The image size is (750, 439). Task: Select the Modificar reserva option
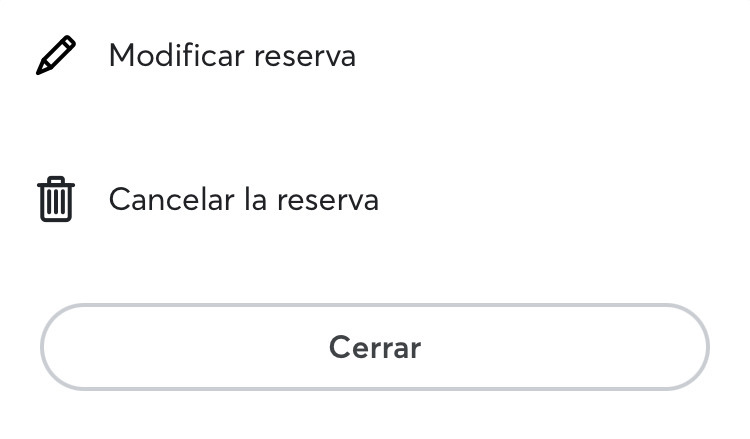(232, 55)
